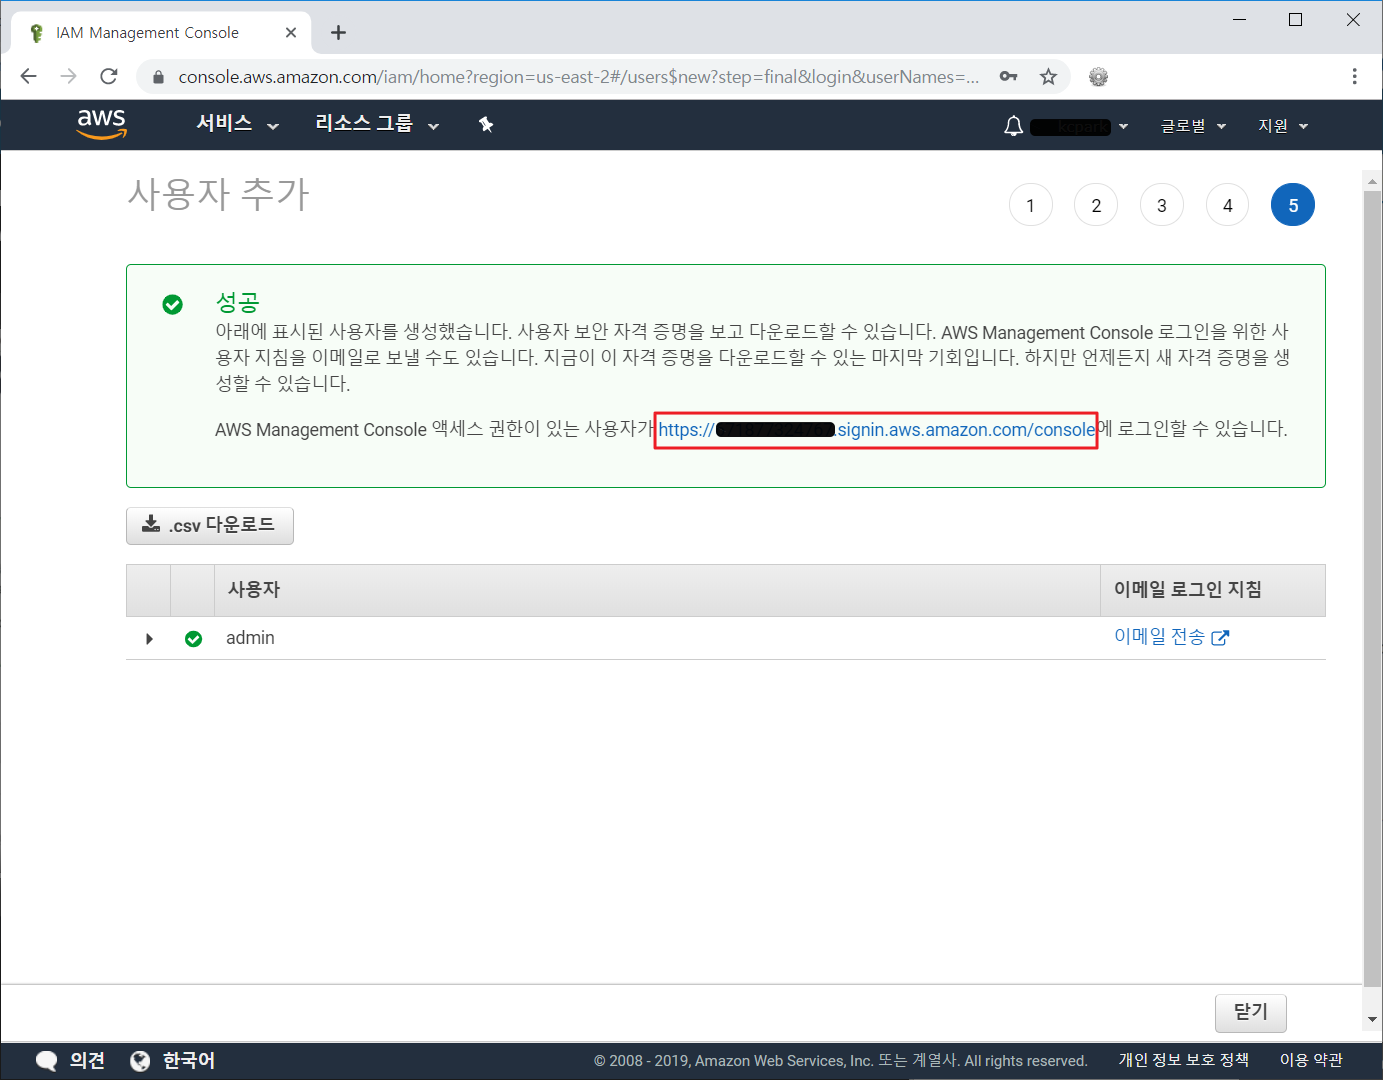Click the 이메일 전송 link for admin
Screen dimensions: 1383x1080
pos(1171,637)
